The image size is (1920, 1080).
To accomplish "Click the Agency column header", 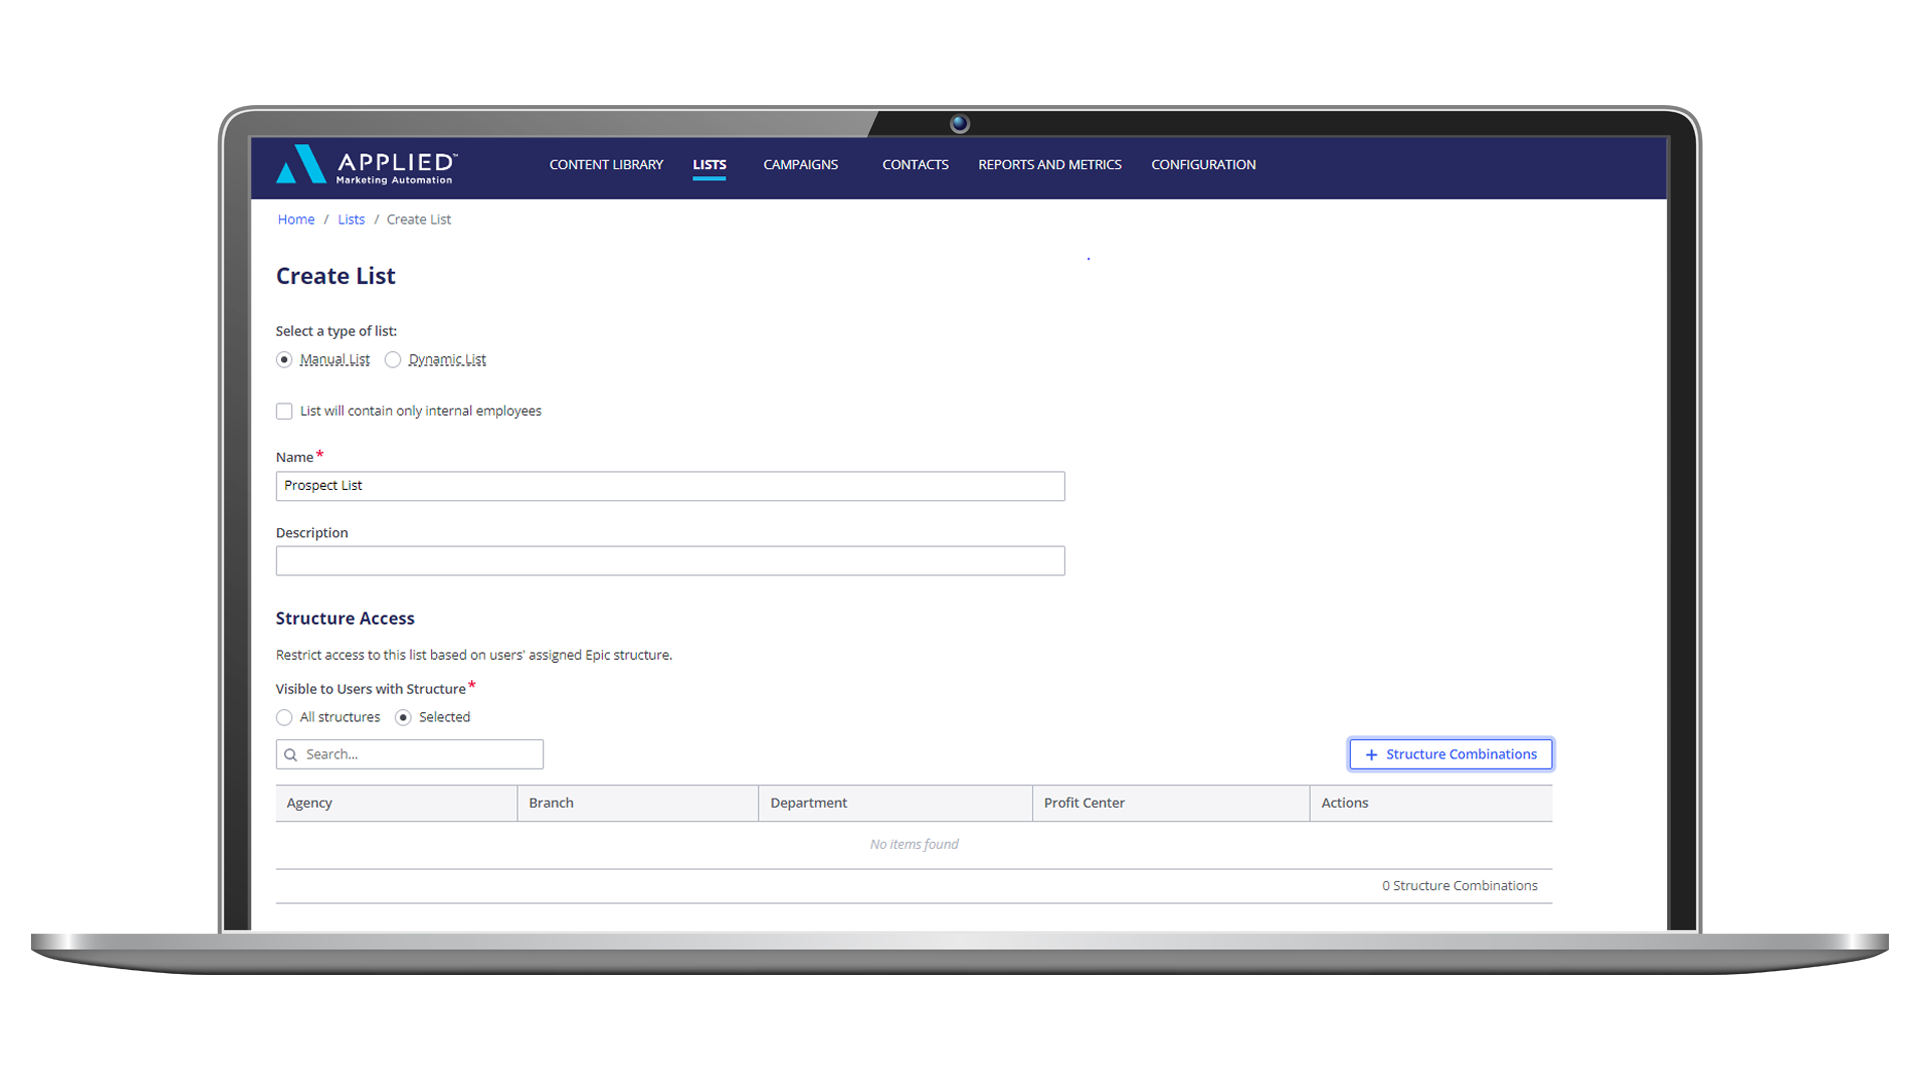I will [x=310, y=803].
